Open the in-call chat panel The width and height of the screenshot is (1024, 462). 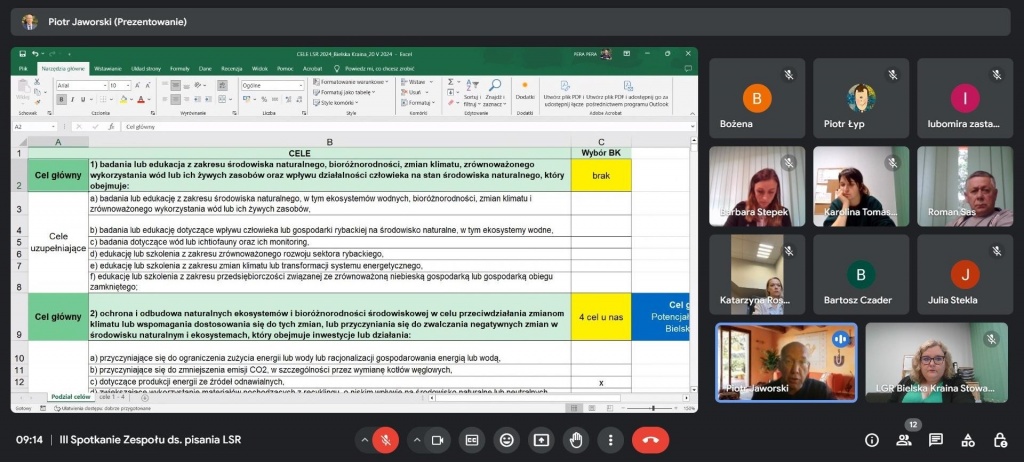tap(936, 440)
